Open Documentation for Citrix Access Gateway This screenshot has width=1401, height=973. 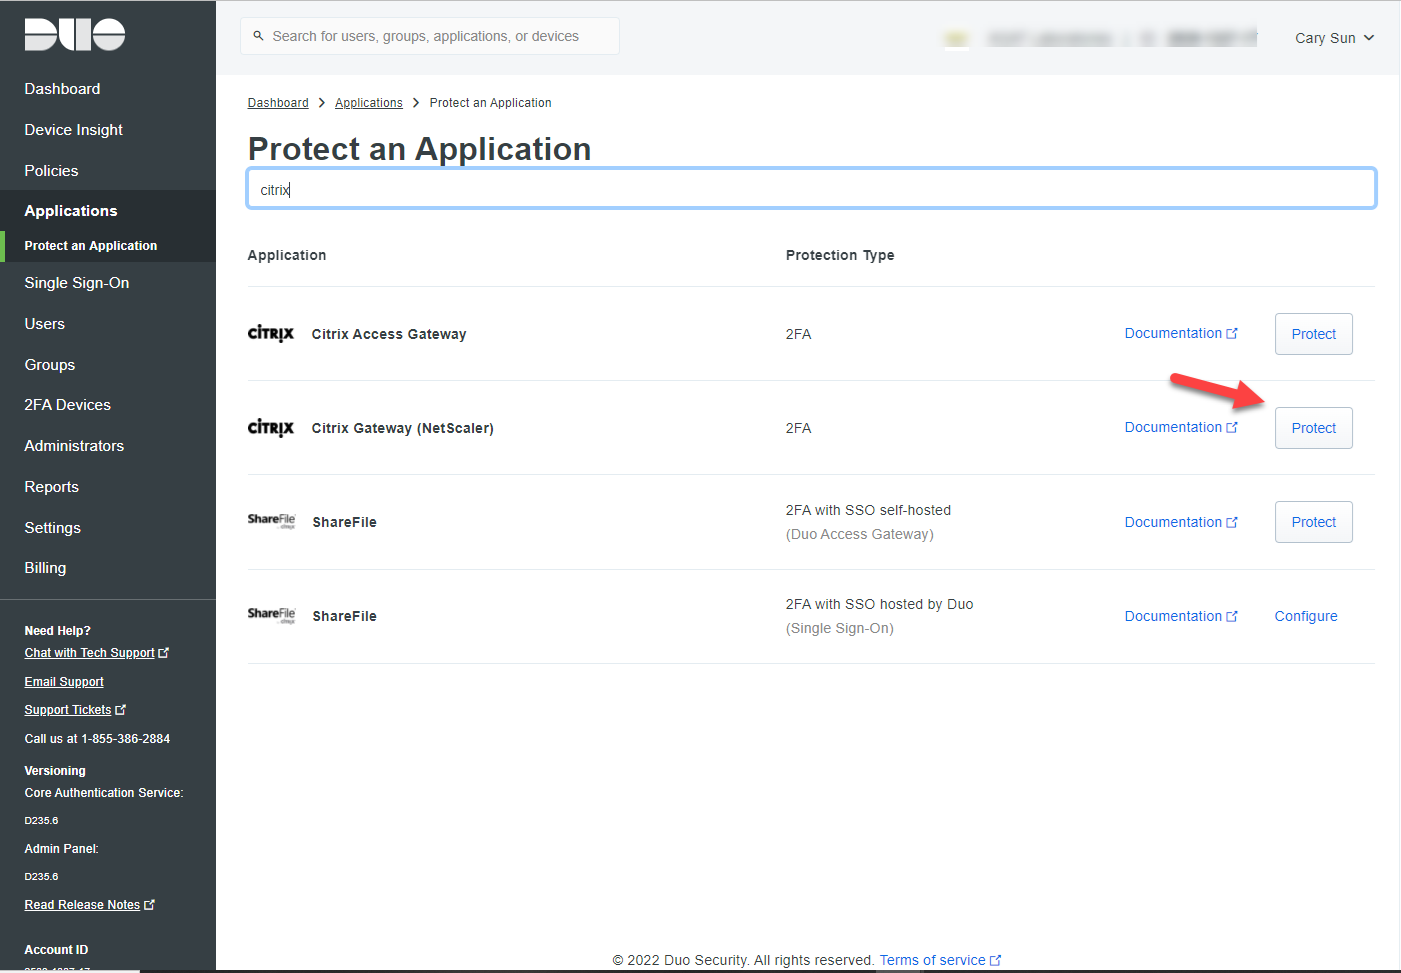pos(1181,333)
